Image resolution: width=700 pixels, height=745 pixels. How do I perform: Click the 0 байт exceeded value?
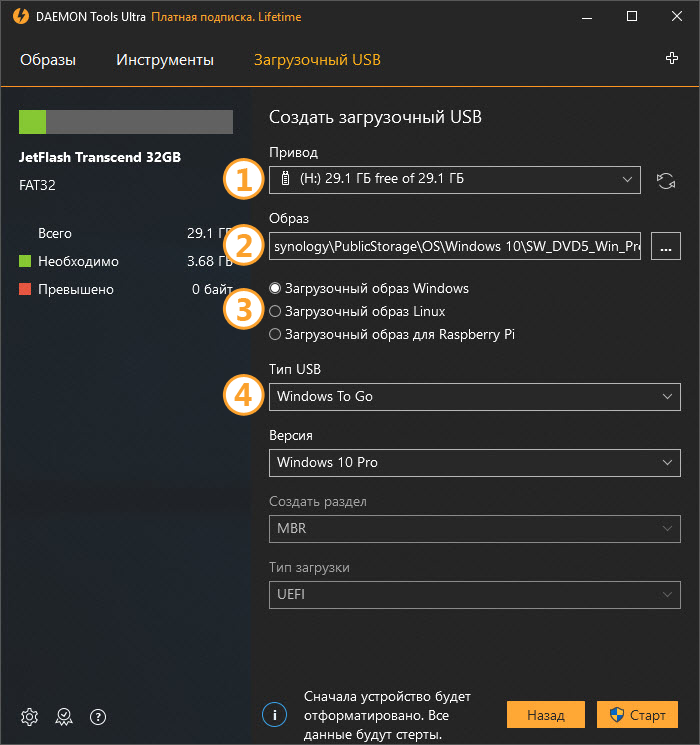point(212,289)
